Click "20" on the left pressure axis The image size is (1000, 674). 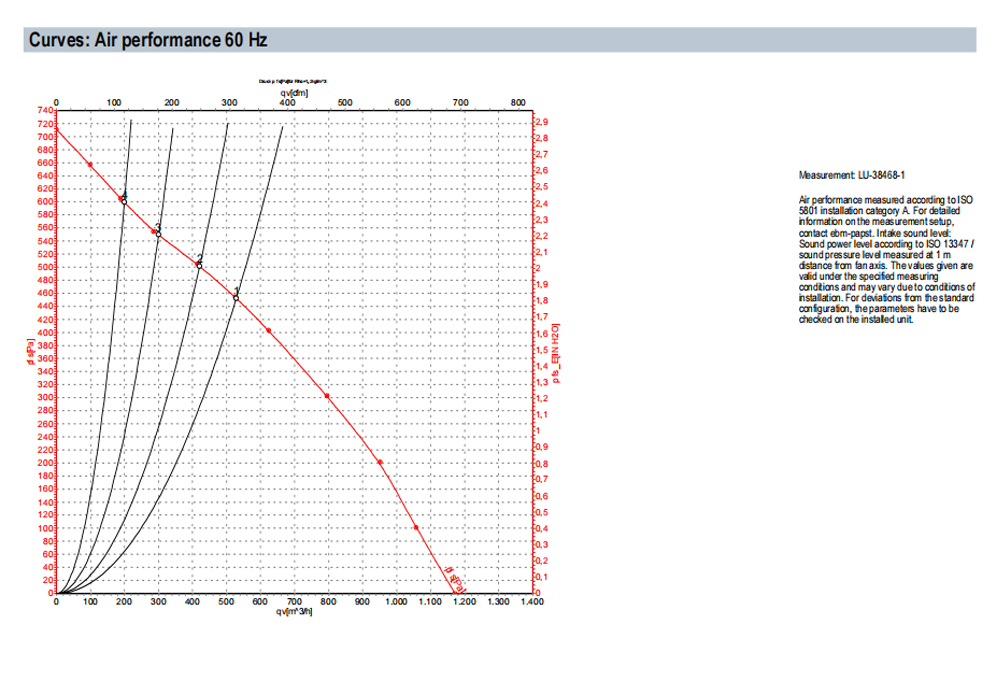coord(48,580)
